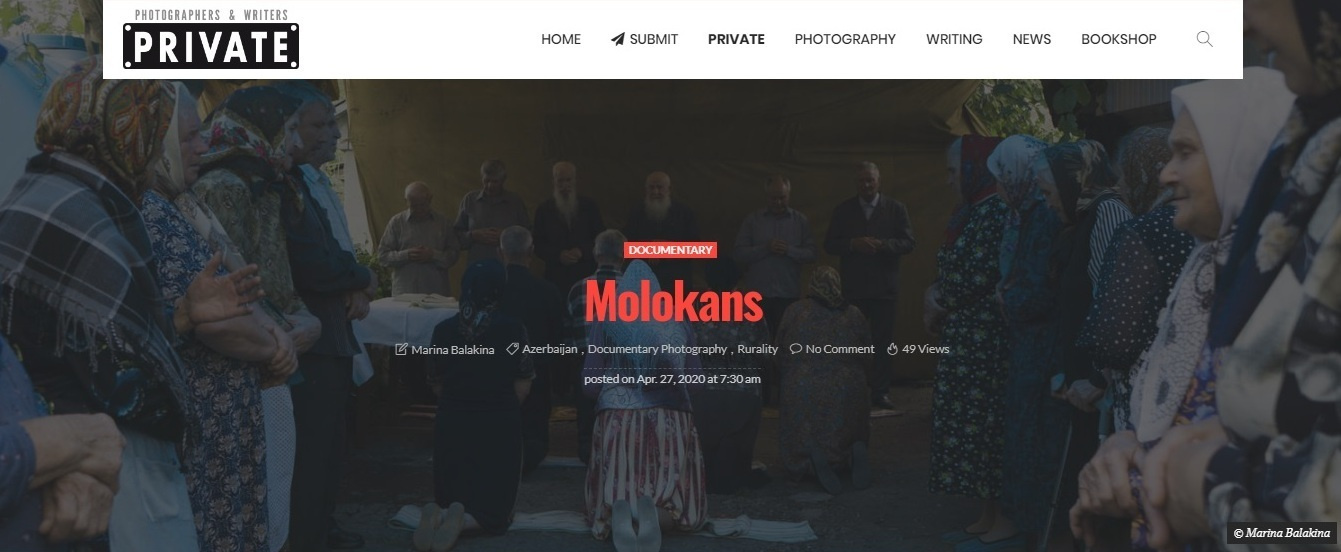Screen dimensions: 1341x552
Task: Open the search magnifier icon
Action: 1204,39
